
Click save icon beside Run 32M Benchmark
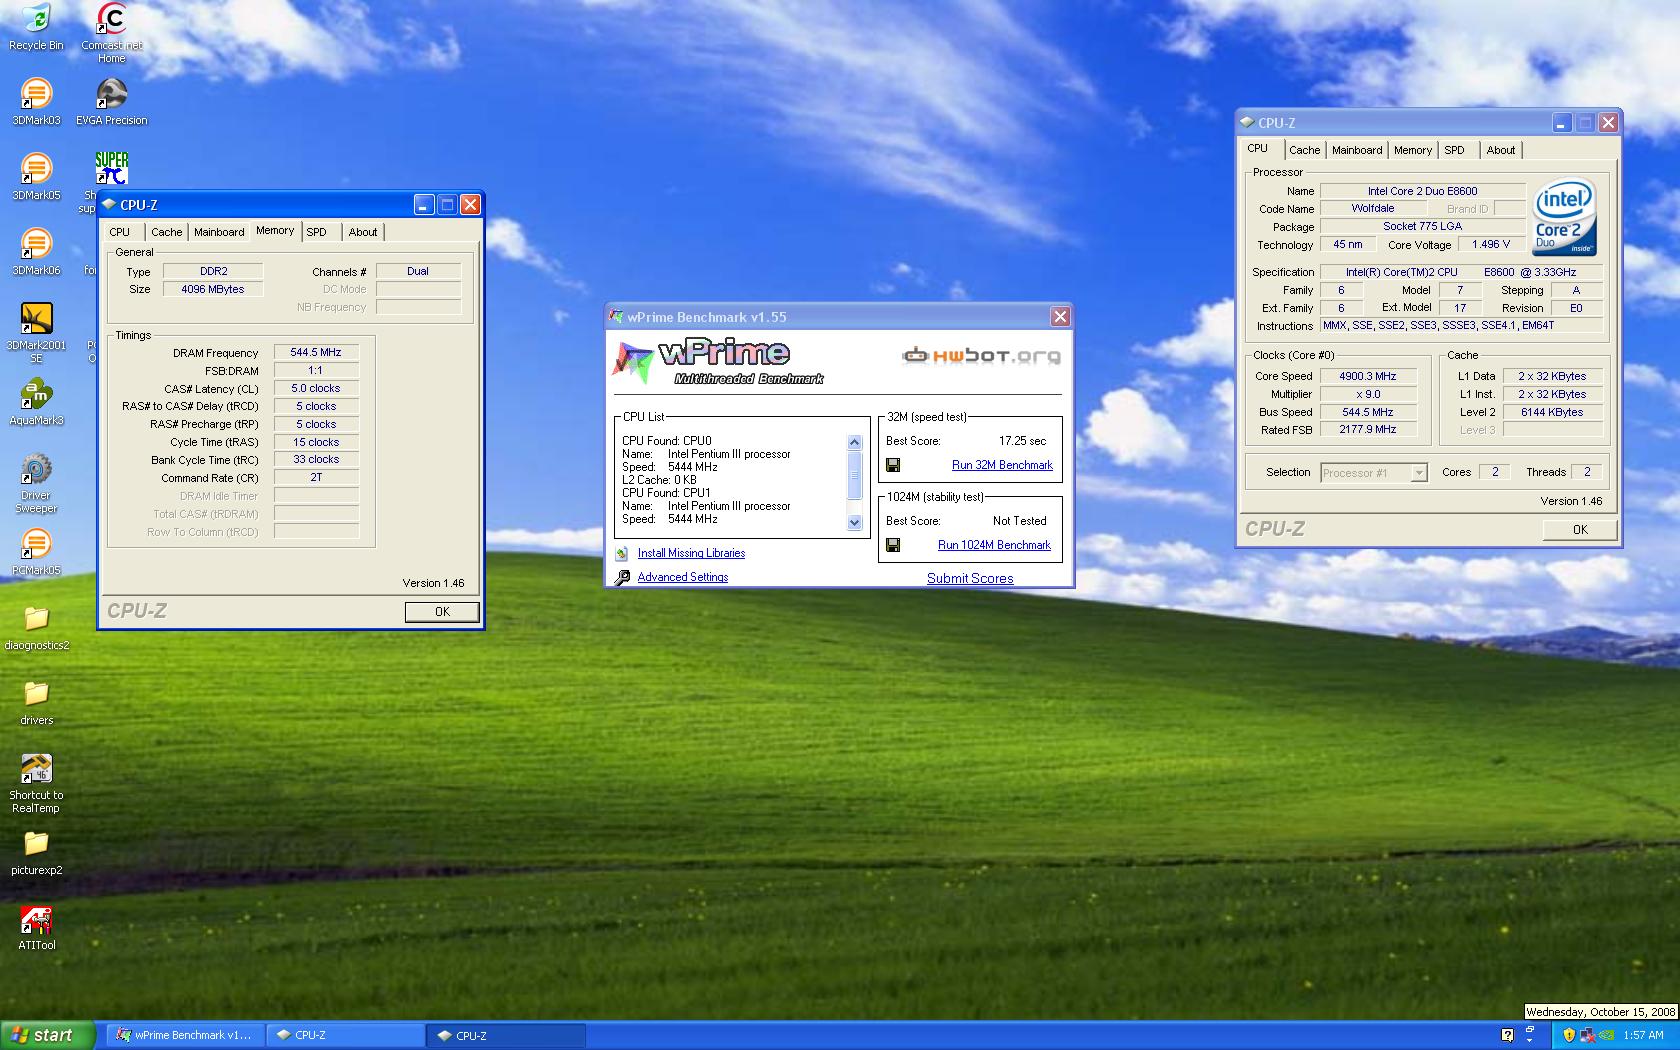(893, 465)
